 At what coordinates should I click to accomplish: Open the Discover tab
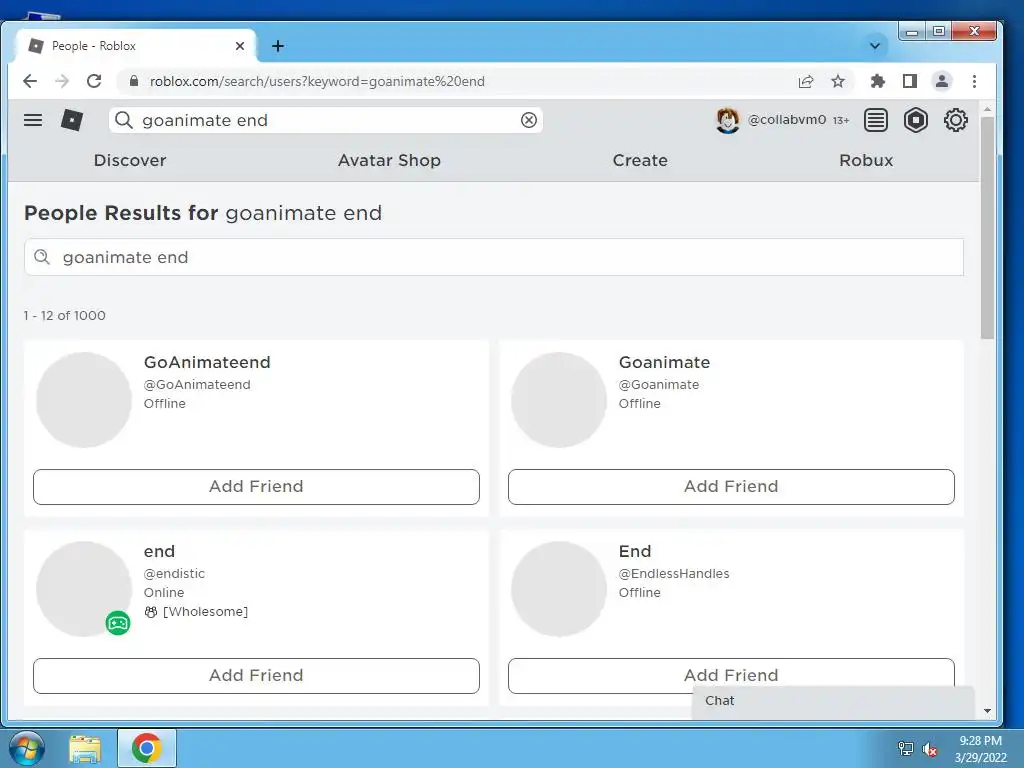[130, 161]
